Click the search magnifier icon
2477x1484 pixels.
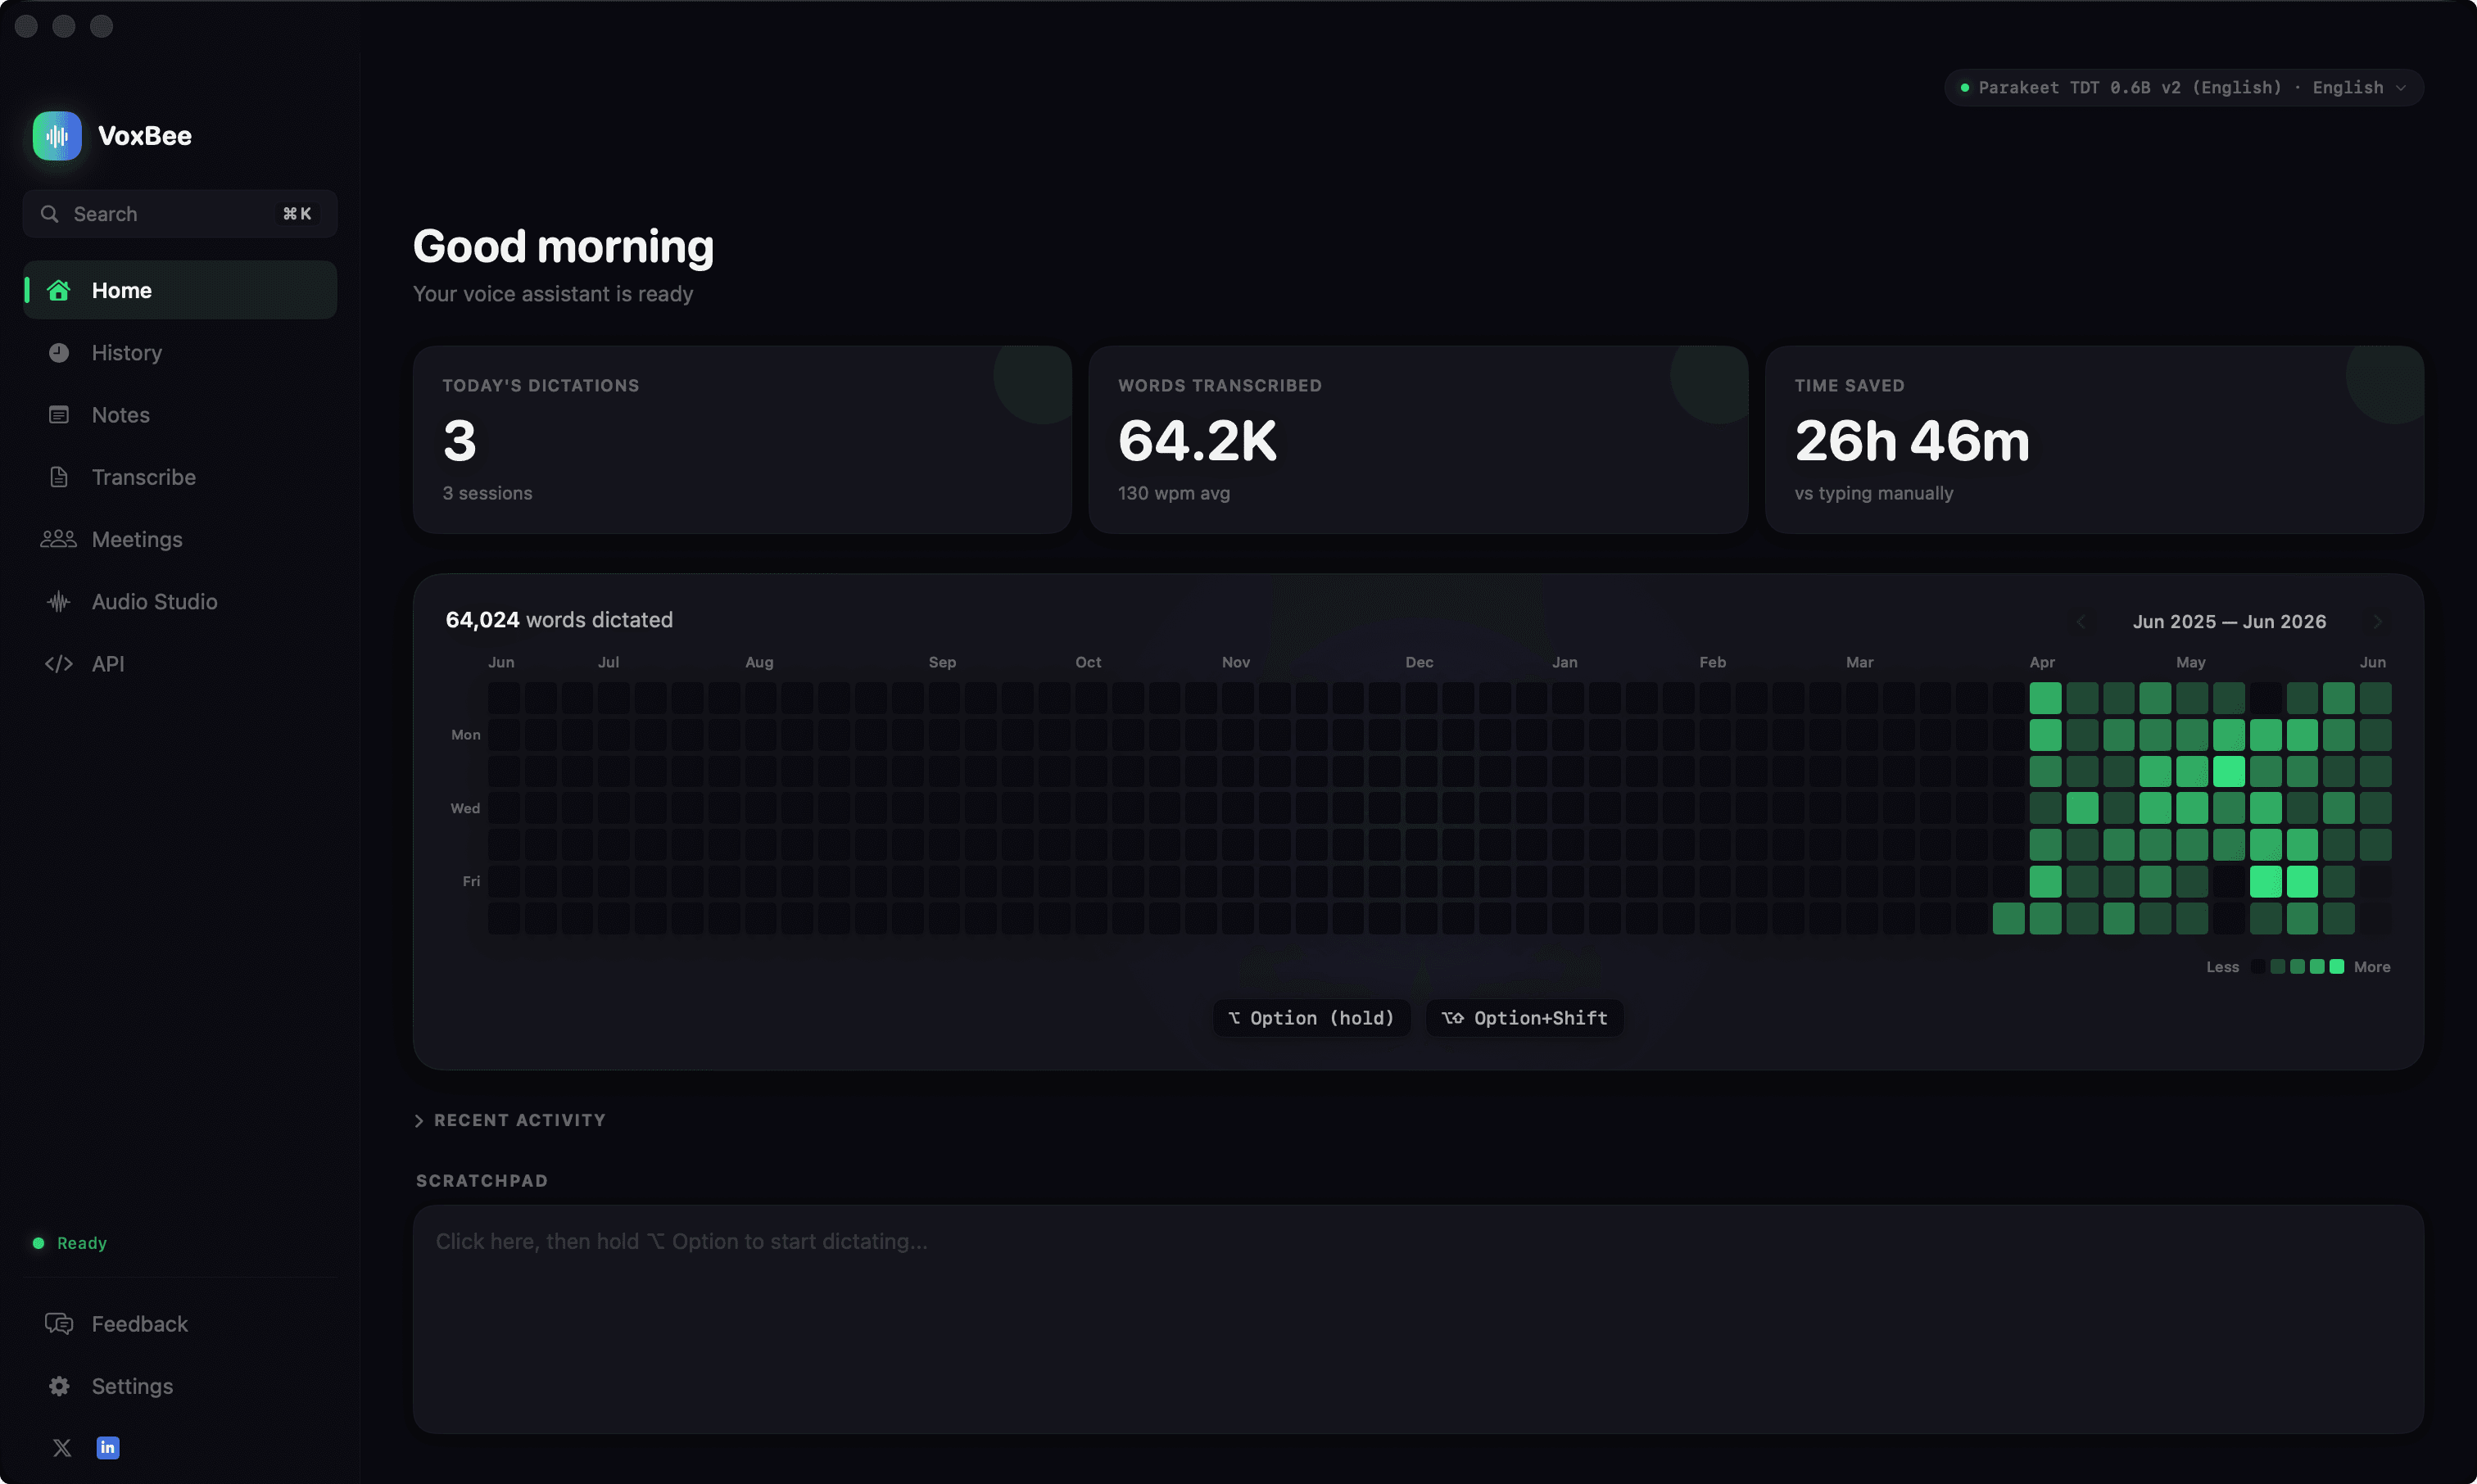coord(49,214)
